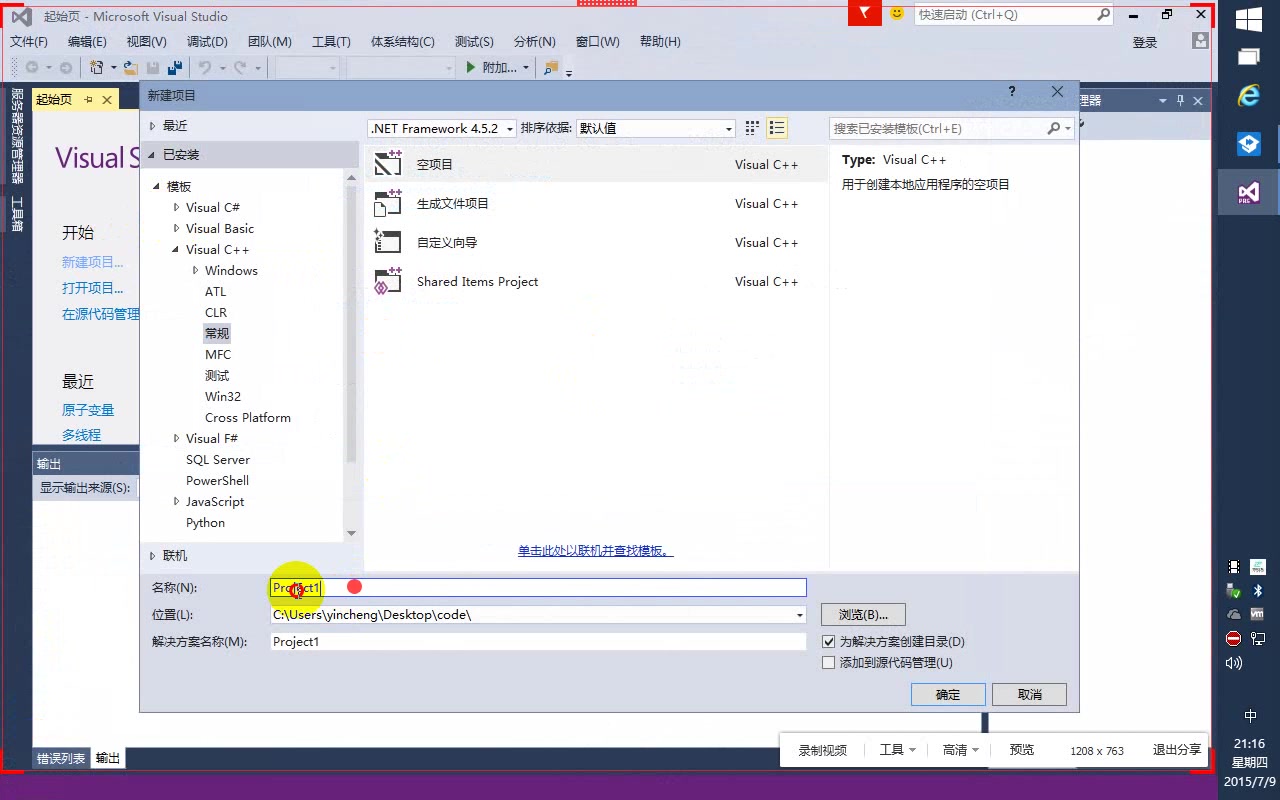Screen dimensions: 1280x800
Task: Expand the Visual C# node
Action: point(176,207)
